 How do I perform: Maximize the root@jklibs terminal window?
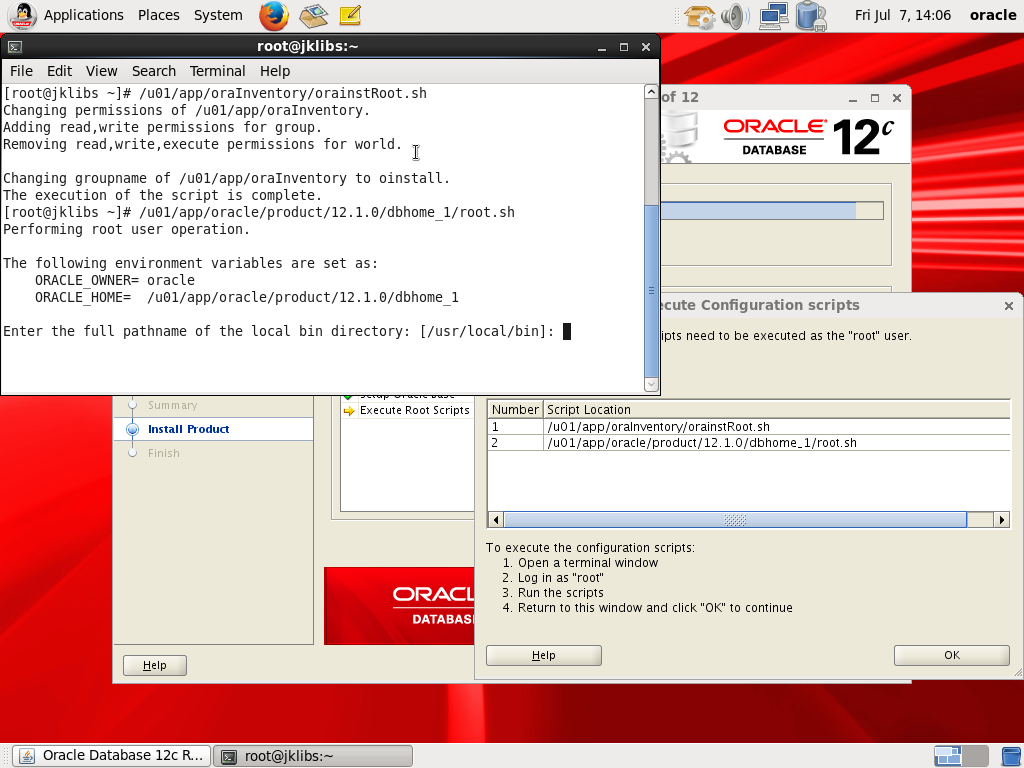[624, 47]
